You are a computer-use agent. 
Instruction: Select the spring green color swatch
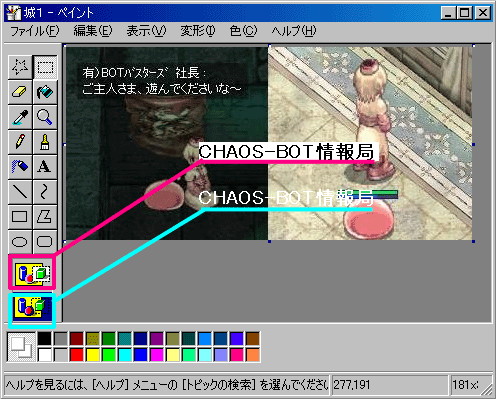pyautogui.click(x=189, y=355)
